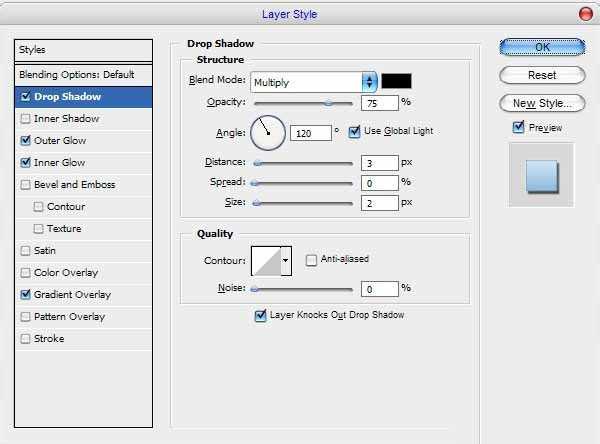Open the Pattern Overlay settings row

coord(83,317)
